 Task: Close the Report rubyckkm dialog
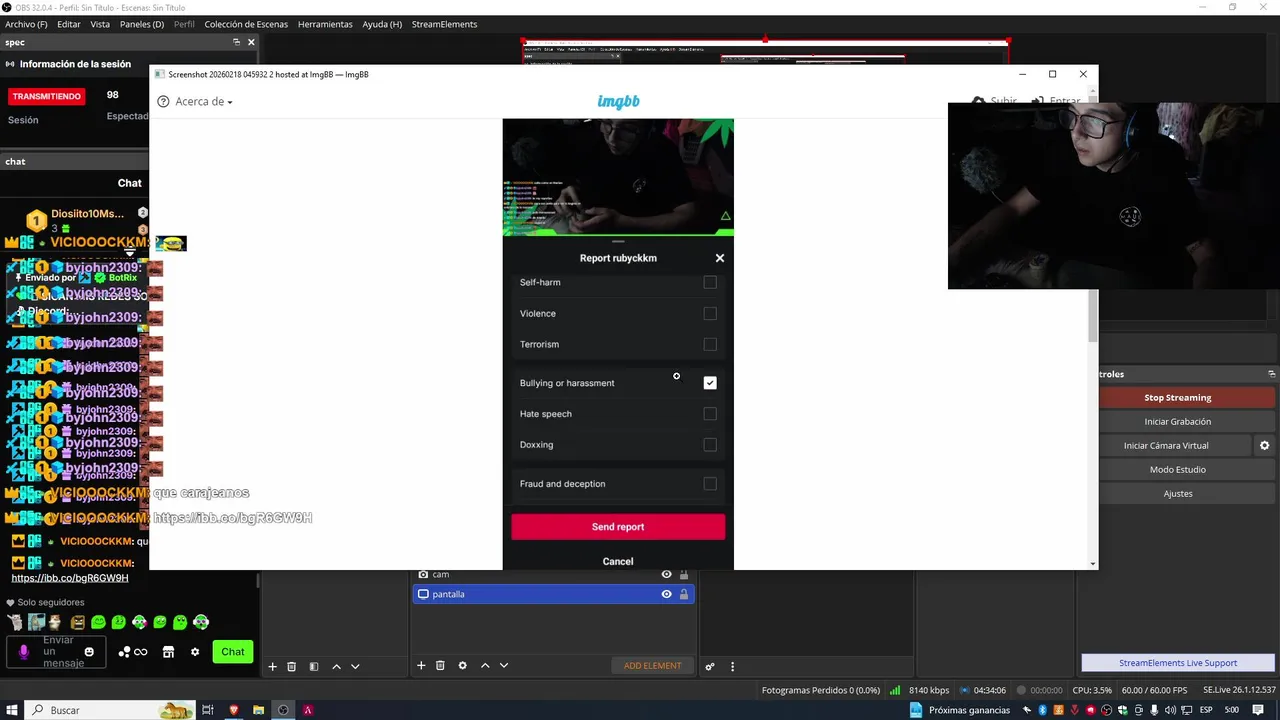coord(719,258)
